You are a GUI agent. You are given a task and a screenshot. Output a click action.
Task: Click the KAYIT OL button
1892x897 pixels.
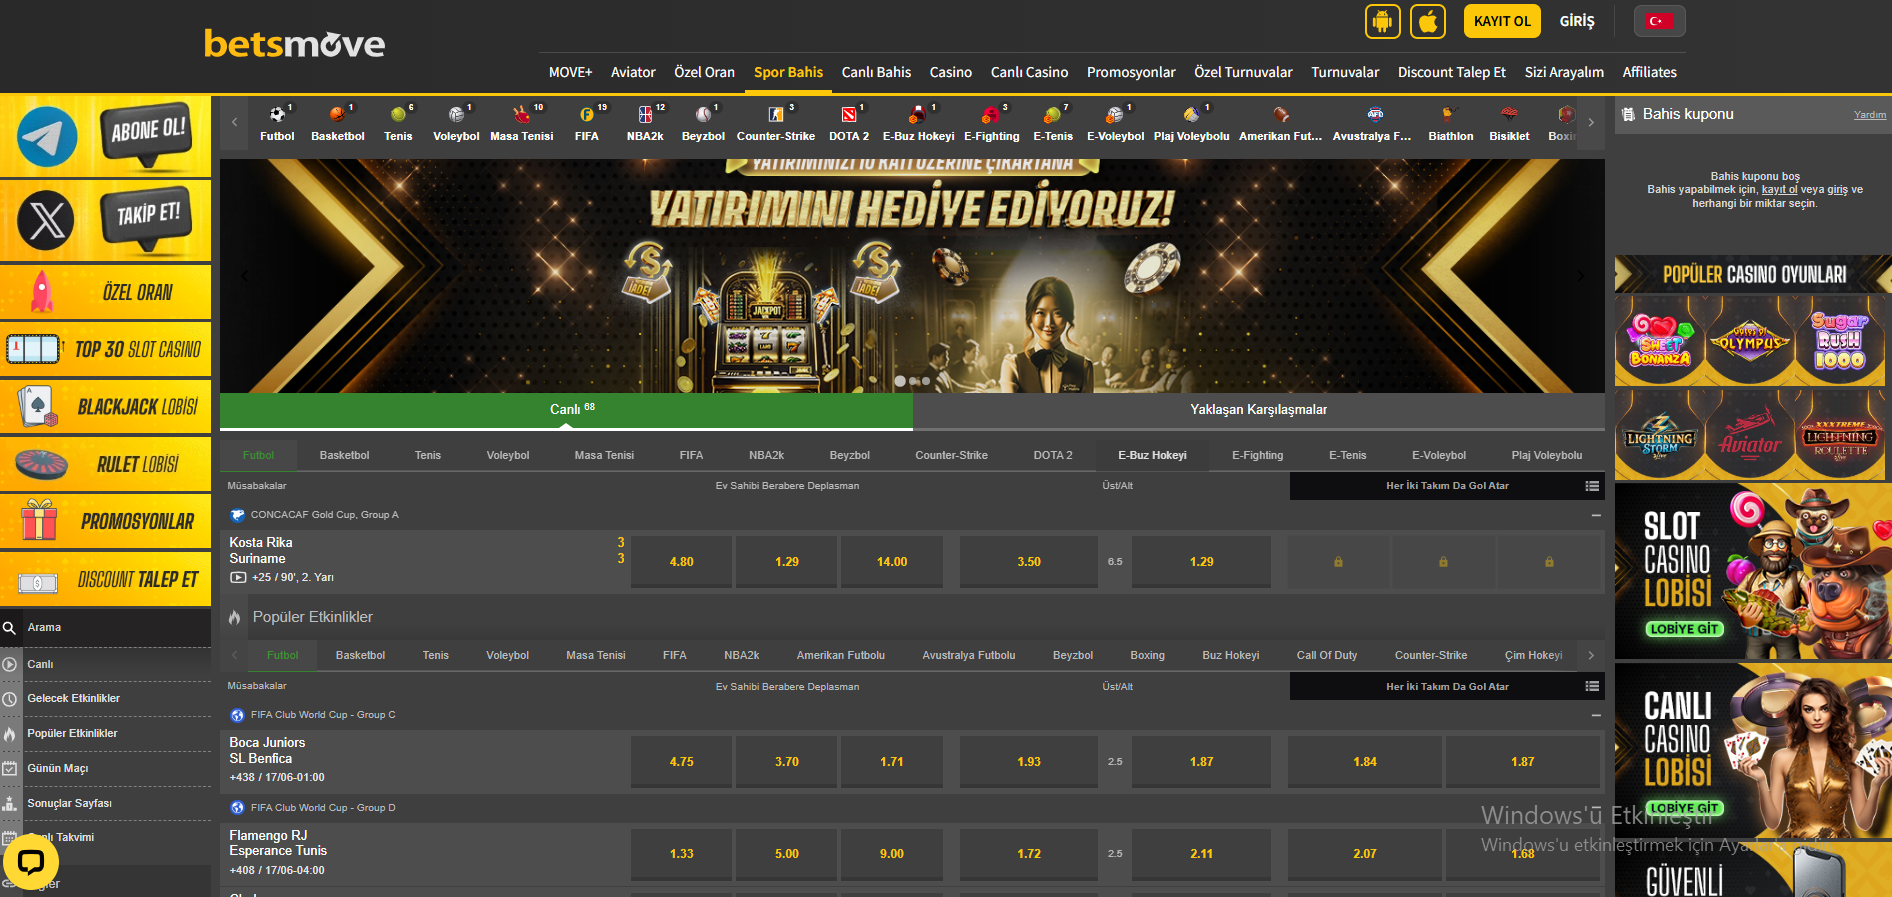click(1502, 21)
